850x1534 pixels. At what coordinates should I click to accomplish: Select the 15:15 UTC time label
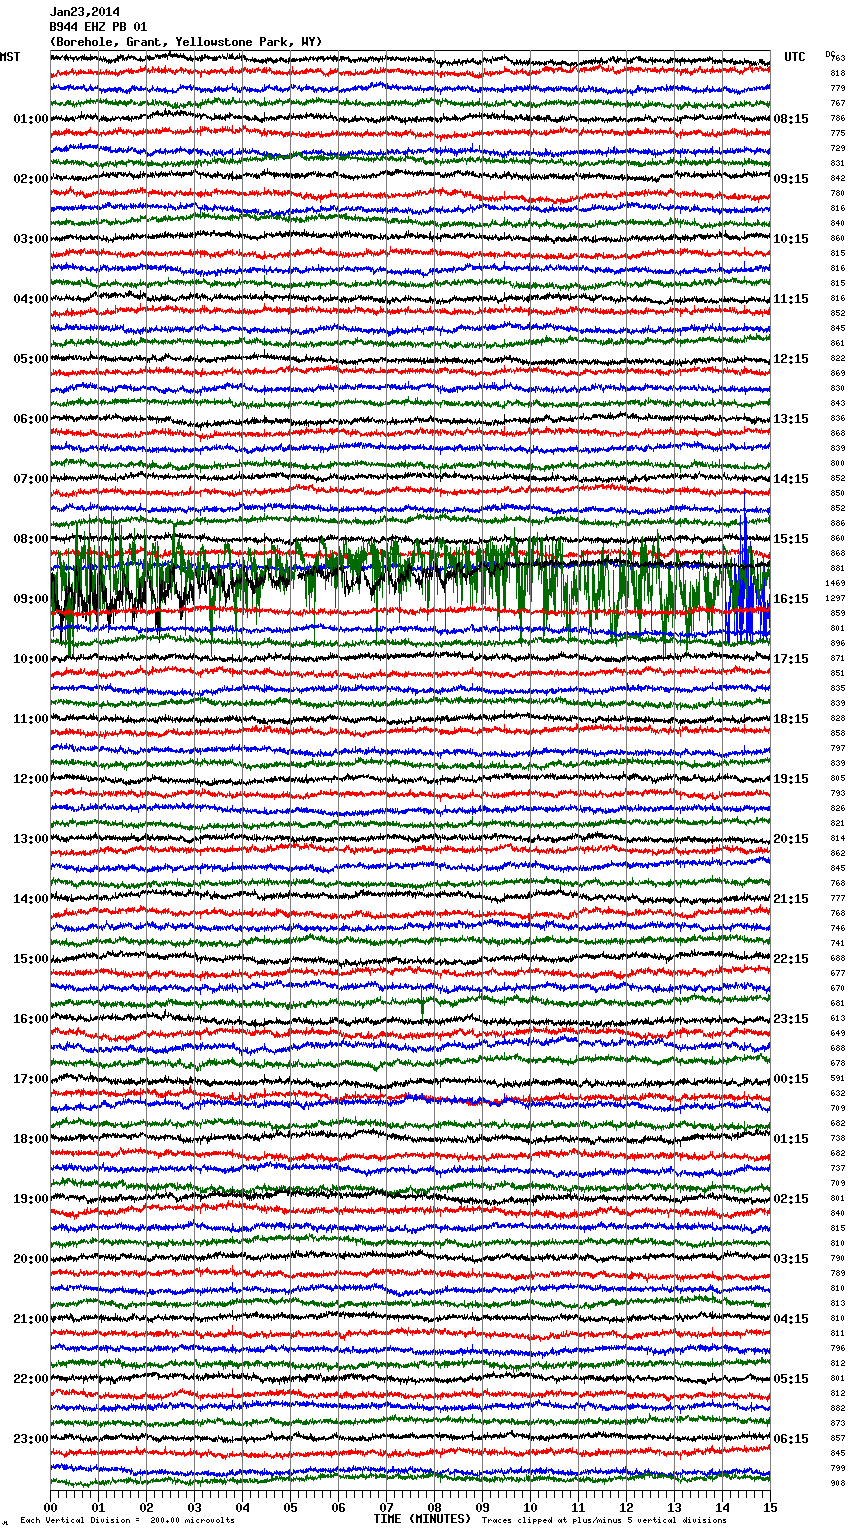pos(791,539)
